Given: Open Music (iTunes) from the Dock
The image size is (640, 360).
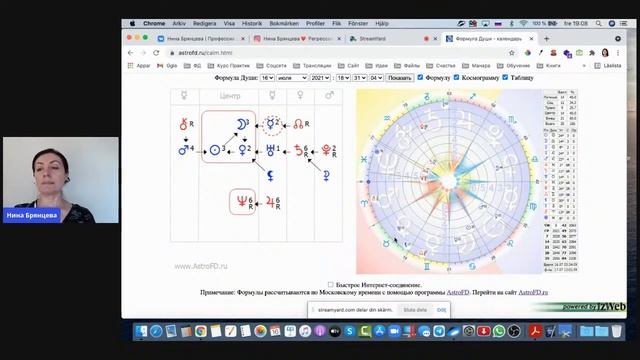Looking at the screenshot, I should coord(305,331).
